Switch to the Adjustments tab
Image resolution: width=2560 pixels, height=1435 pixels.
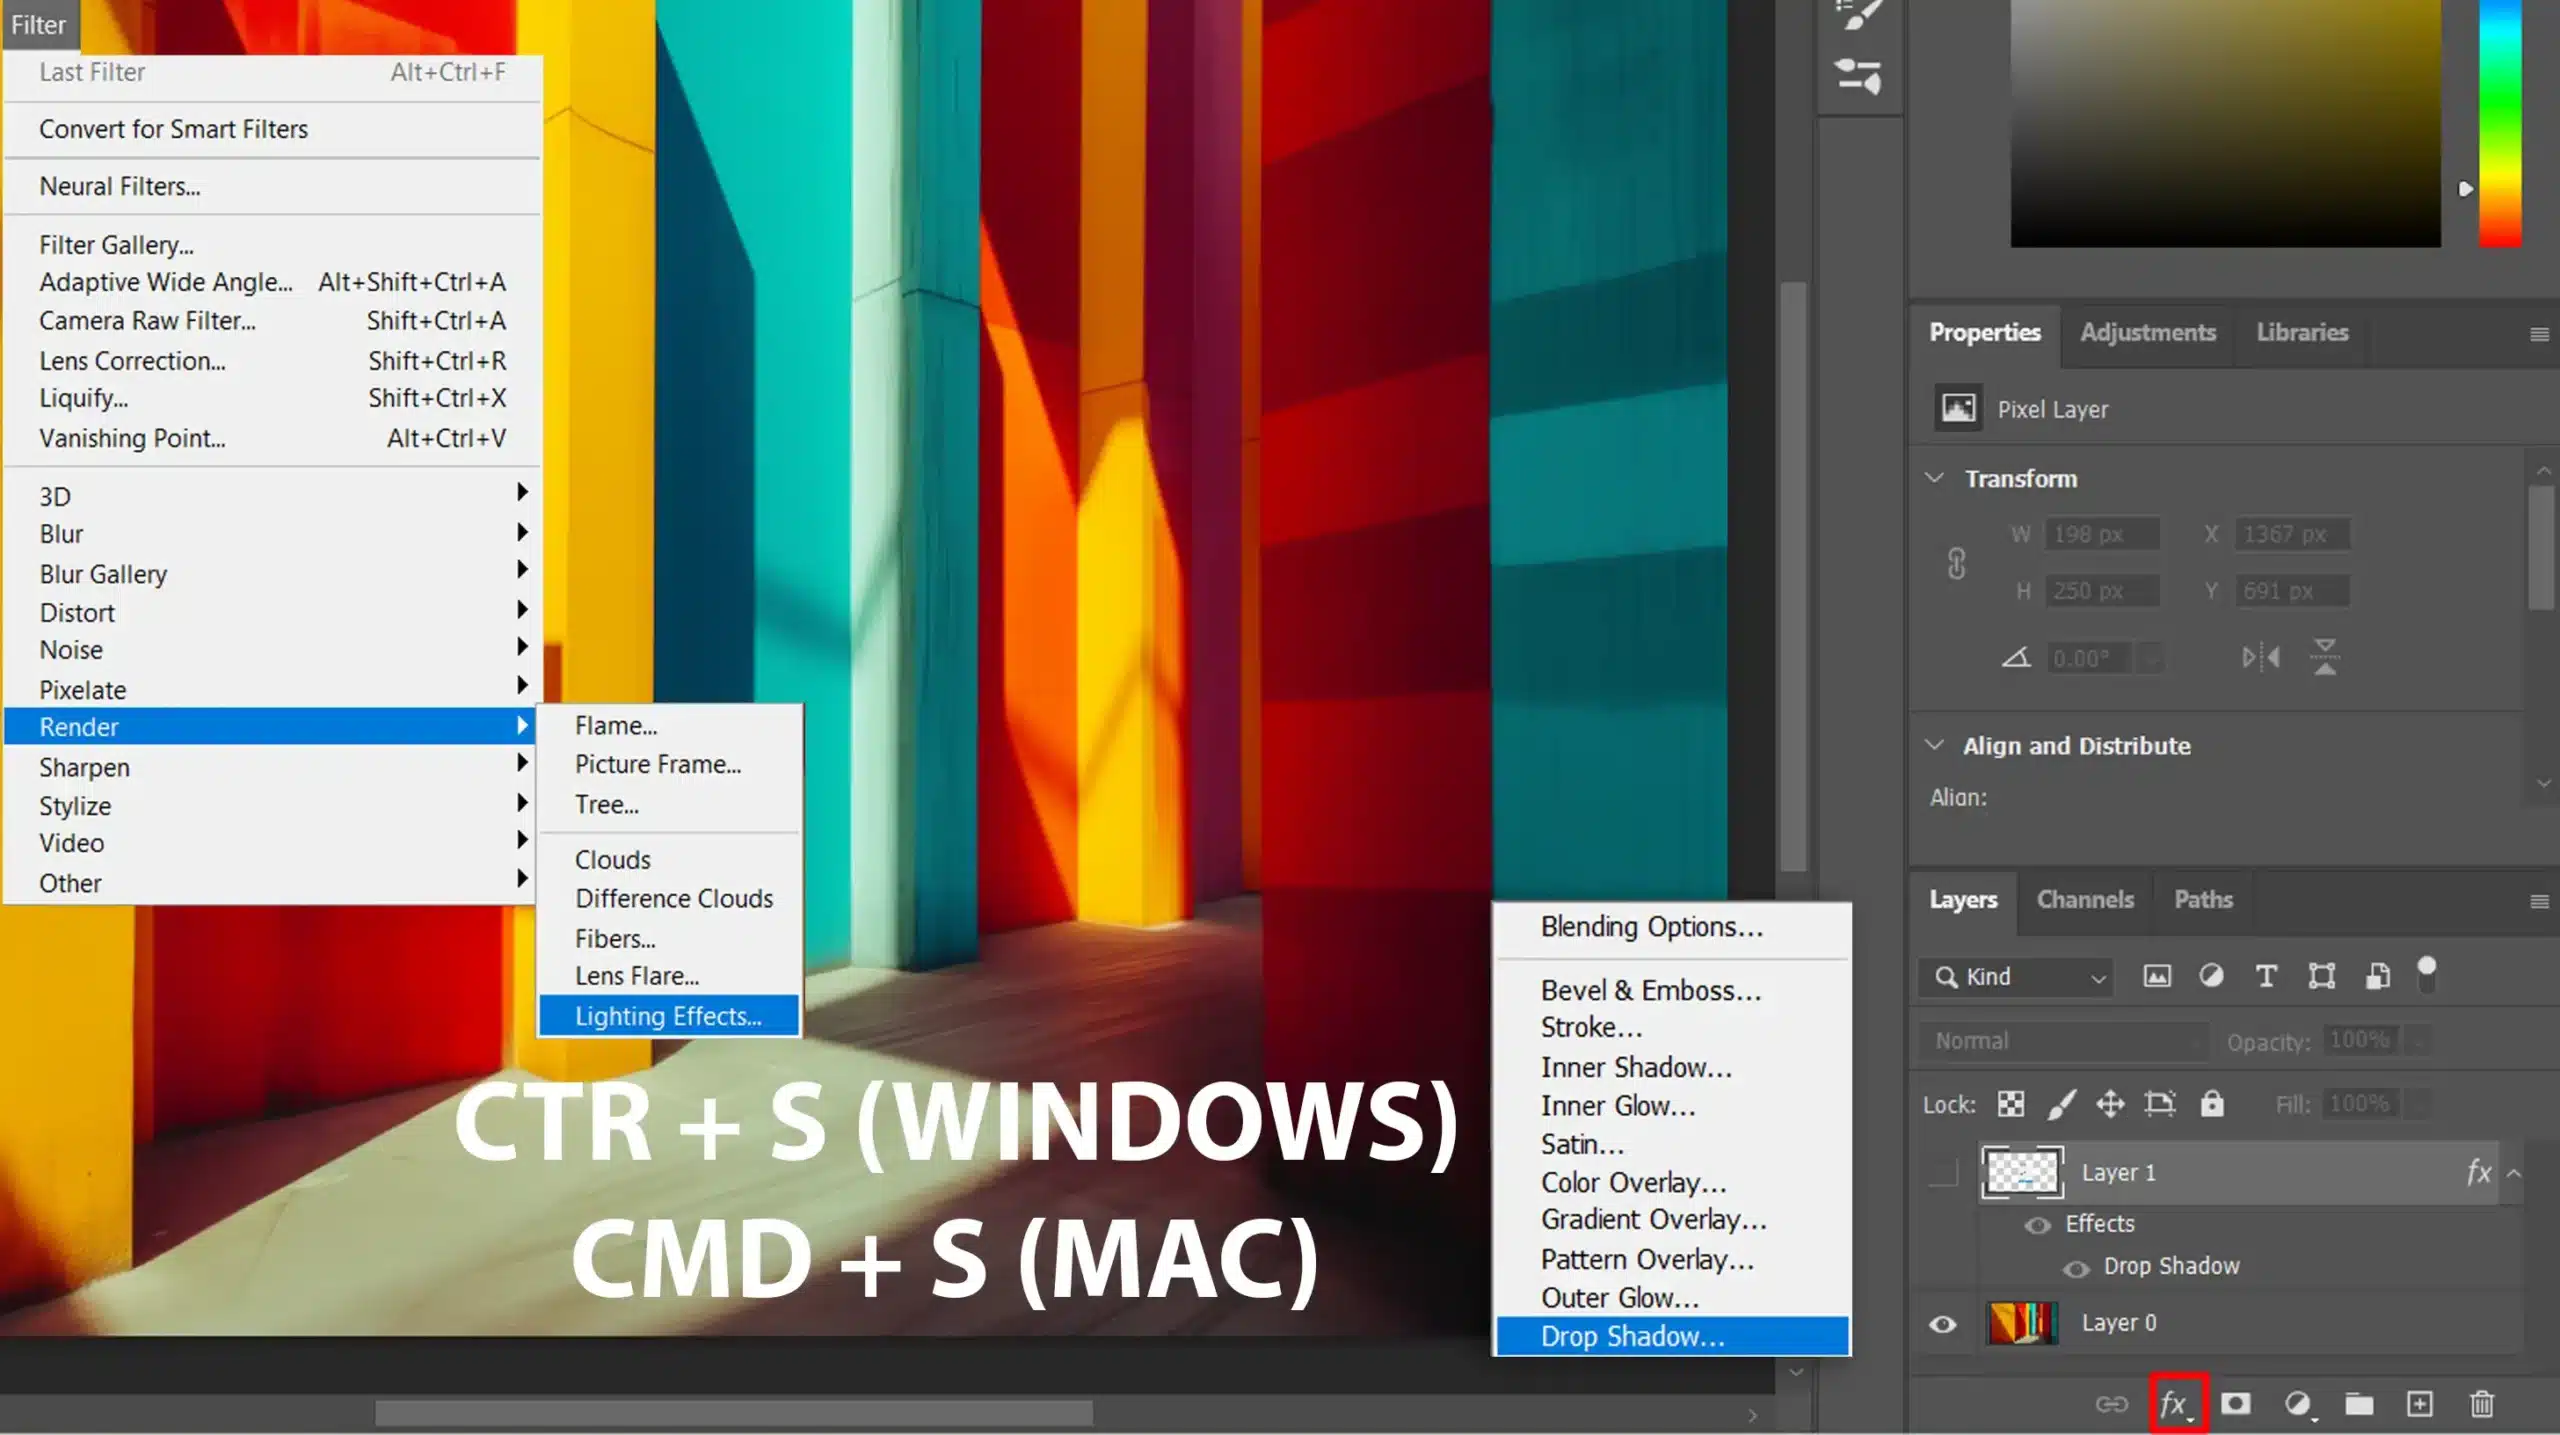point(2148,332)
